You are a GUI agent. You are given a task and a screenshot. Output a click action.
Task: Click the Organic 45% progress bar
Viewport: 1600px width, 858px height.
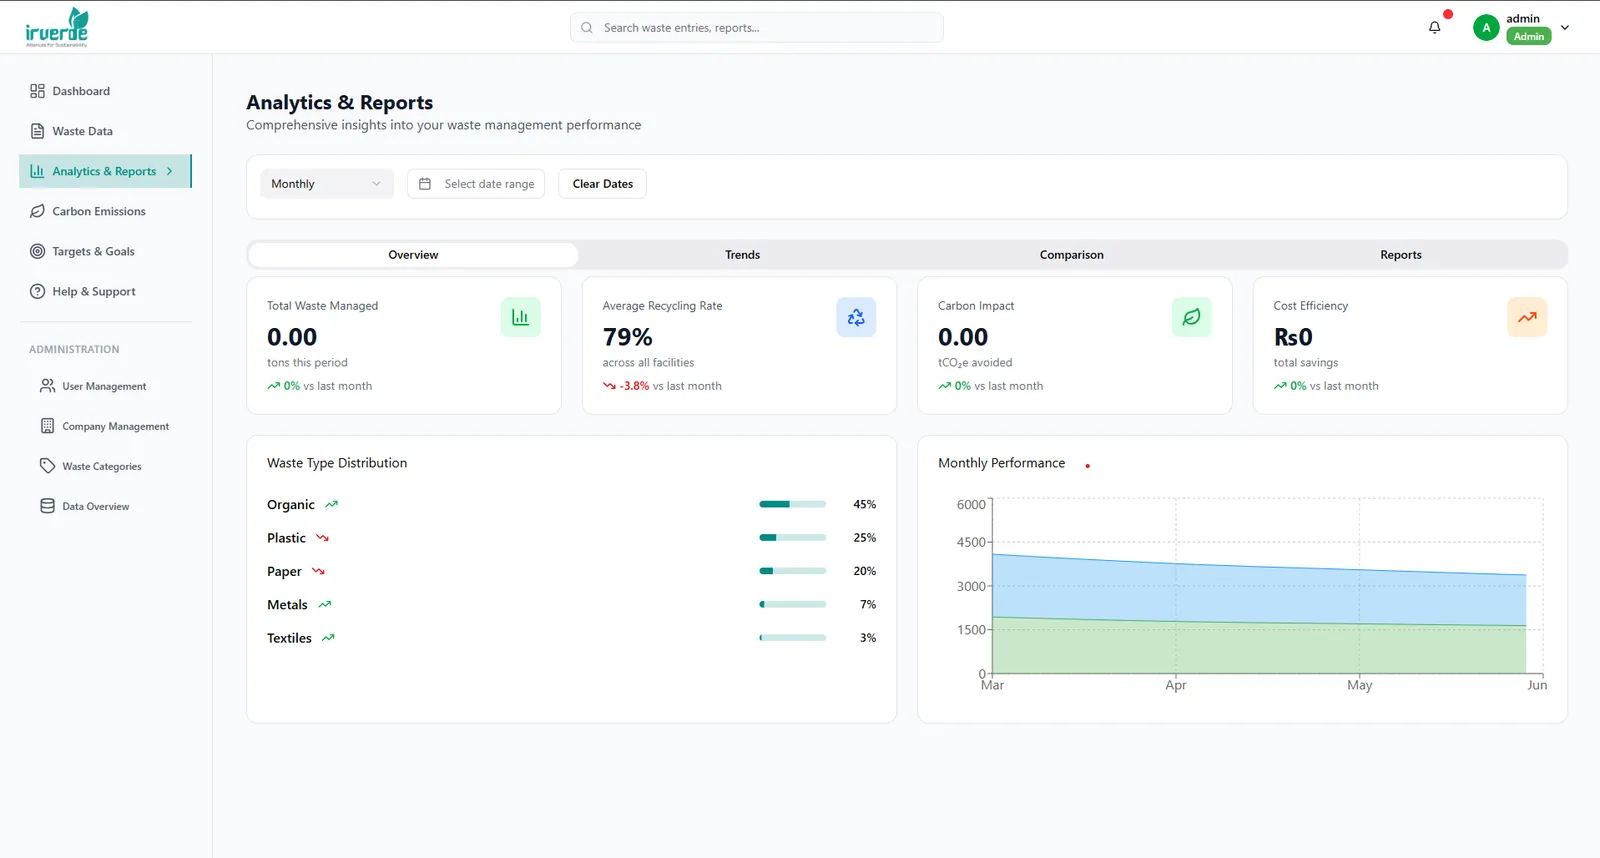793,504
